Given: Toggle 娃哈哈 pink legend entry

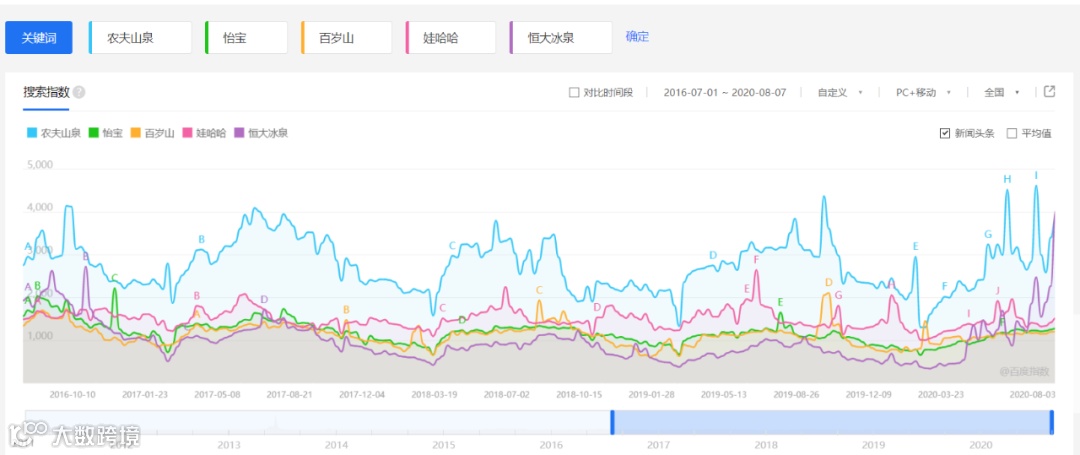Looking at the screenshot, I should coord(204,132).
